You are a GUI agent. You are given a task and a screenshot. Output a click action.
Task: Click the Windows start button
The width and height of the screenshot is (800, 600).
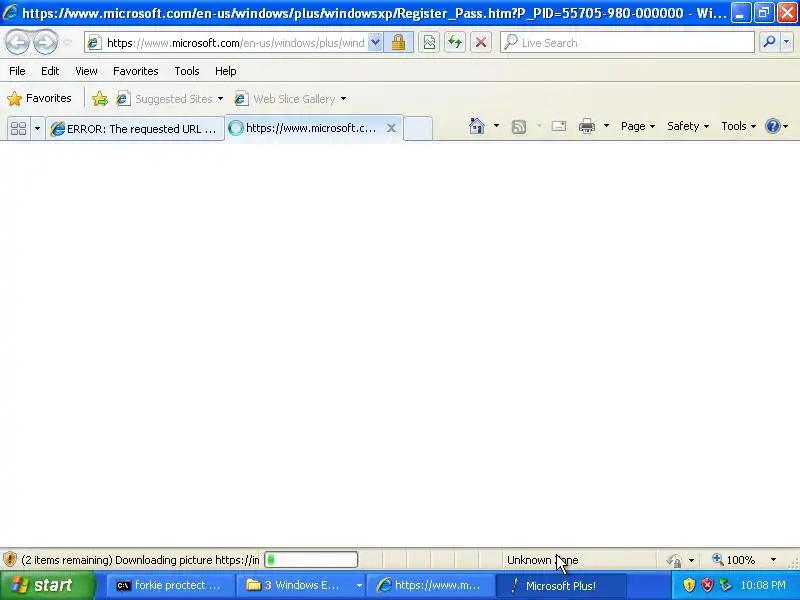47,585
